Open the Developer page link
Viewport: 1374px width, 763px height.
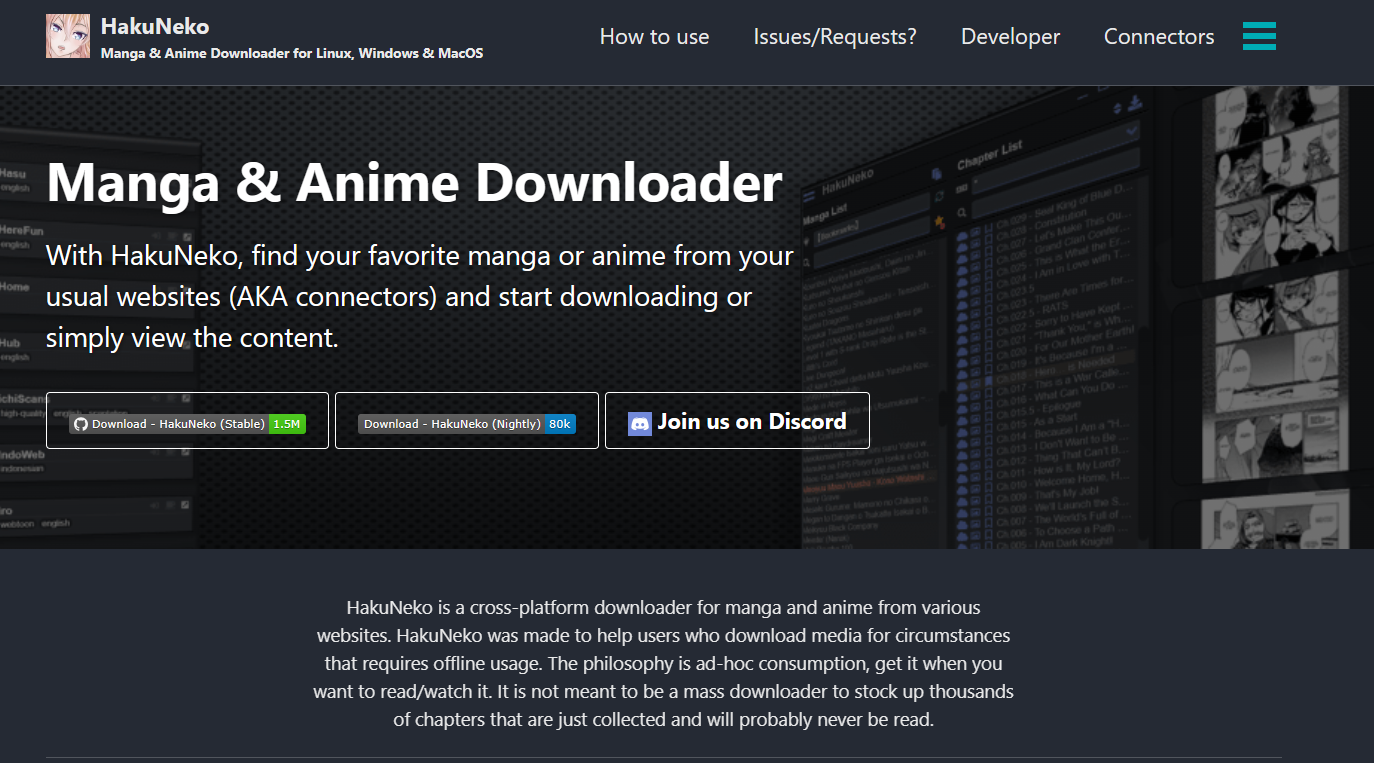[x=1009, y=36]
